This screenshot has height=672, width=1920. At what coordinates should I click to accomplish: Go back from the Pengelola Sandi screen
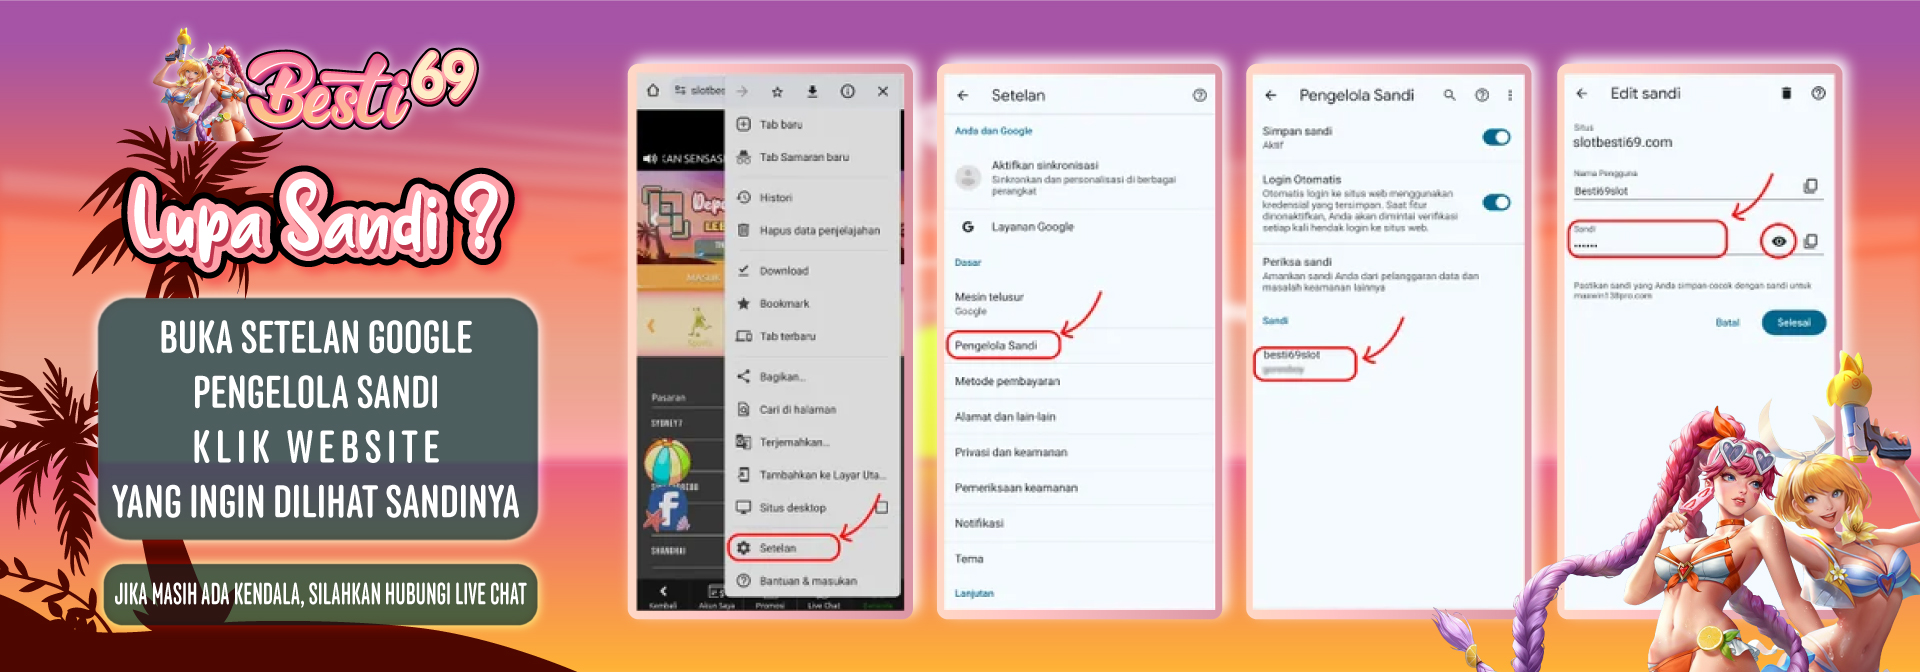point(1271,95)
